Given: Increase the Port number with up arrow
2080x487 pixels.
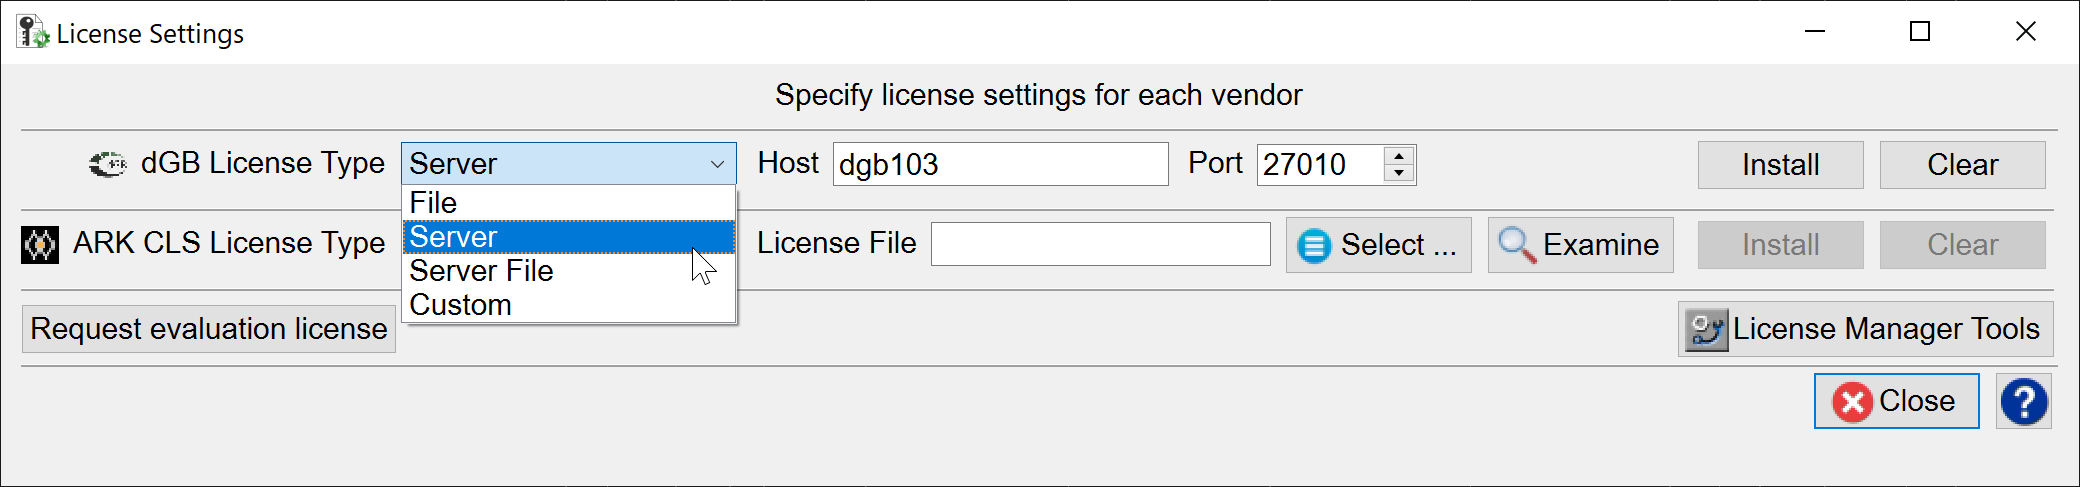Looking at the screenshot, I should 1399,155.
